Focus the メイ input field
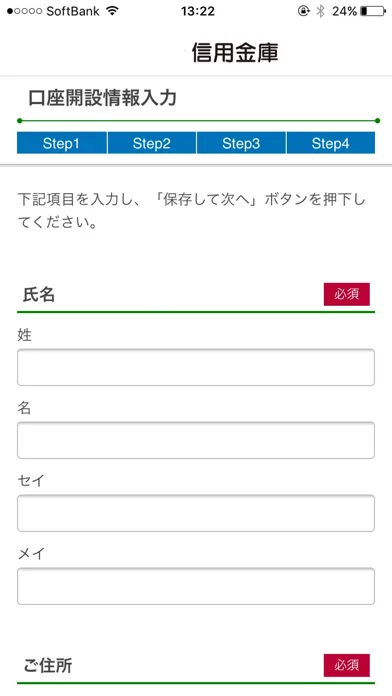 tap(196, 586)
